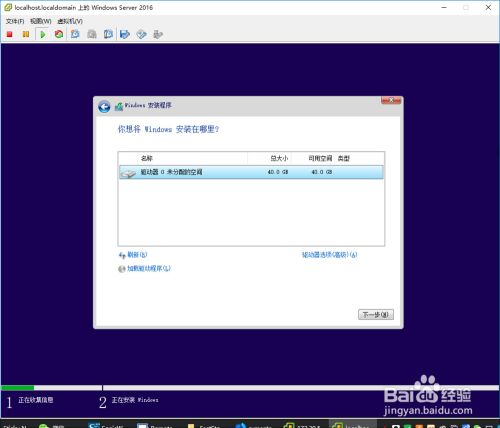Click the 40.0 GB total size value
500x428 pixels.
278,172
